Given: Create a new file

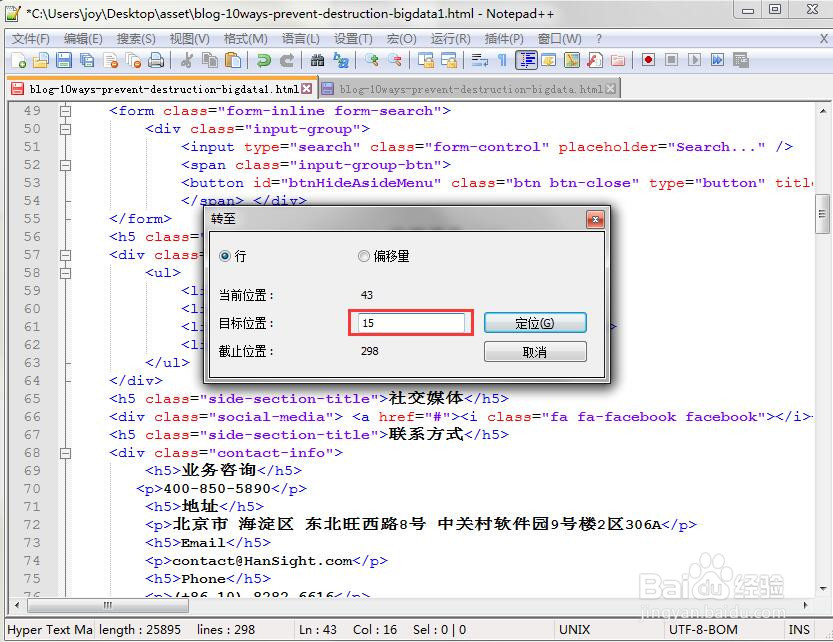Looking at the screenshot, I should pos(22,61).
